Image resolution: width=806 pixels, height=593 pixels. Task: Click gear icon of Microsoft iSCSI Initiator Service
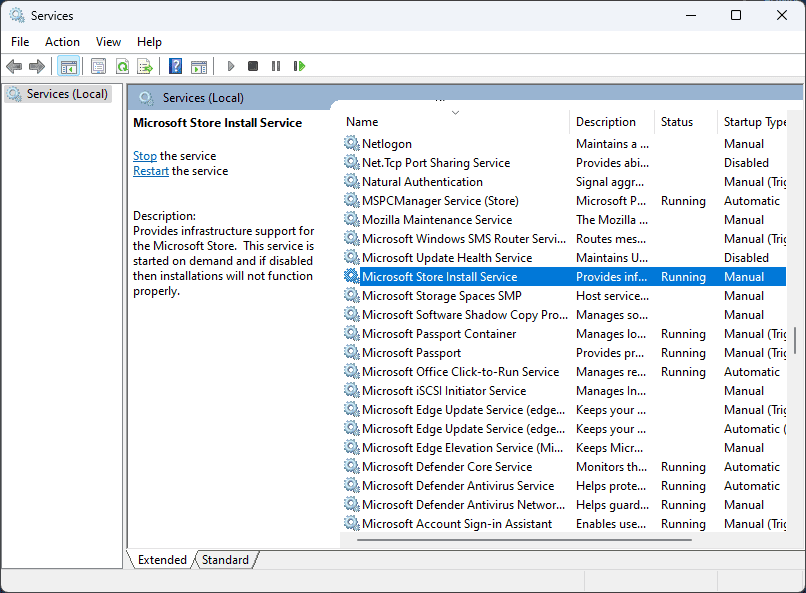(351, 391)
